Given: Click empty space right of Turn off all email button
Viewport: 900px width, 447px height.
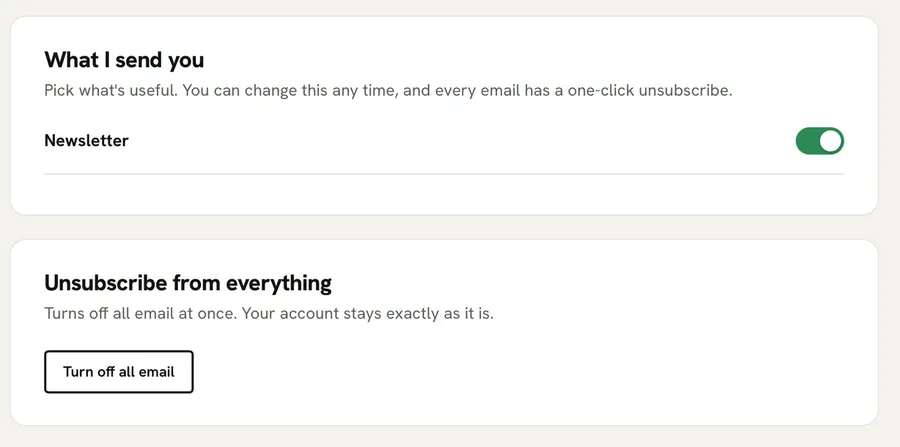Looking at the screenshot, I should 517,372.
